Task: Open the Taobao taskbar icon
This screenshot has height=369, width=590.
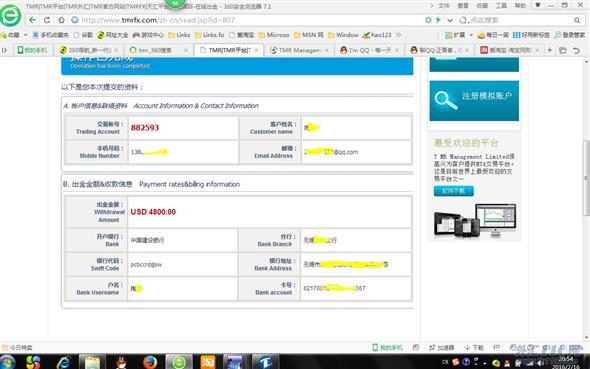Action: click(x=208, y=362)
